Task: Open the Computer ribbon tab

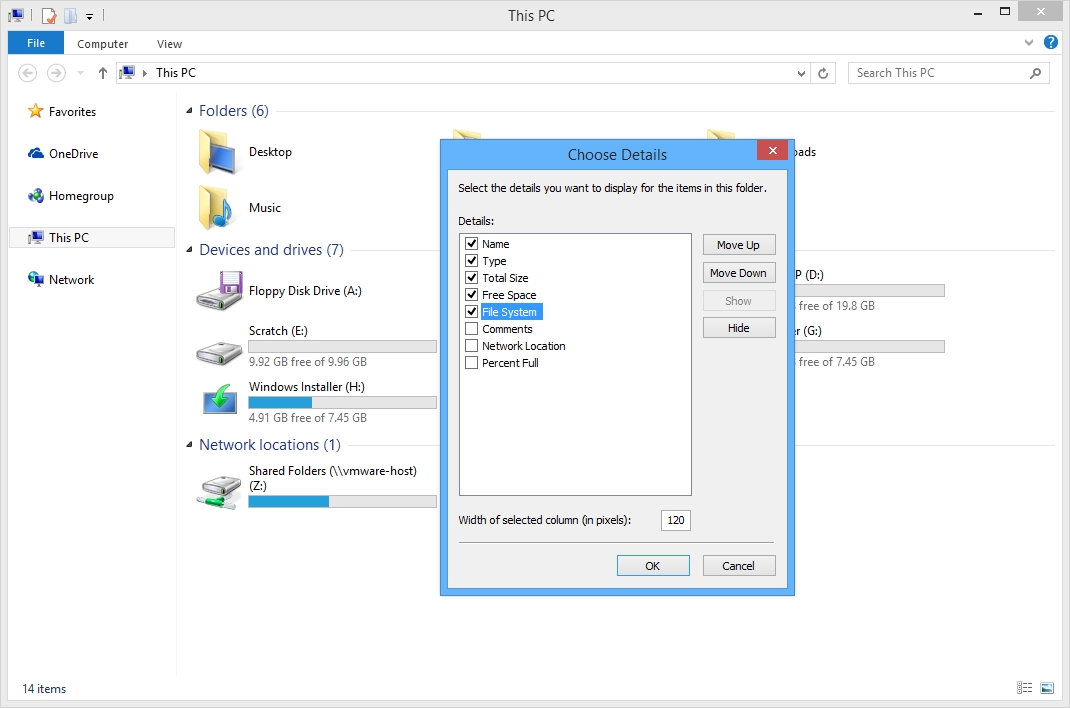Action: coord(102,44)
